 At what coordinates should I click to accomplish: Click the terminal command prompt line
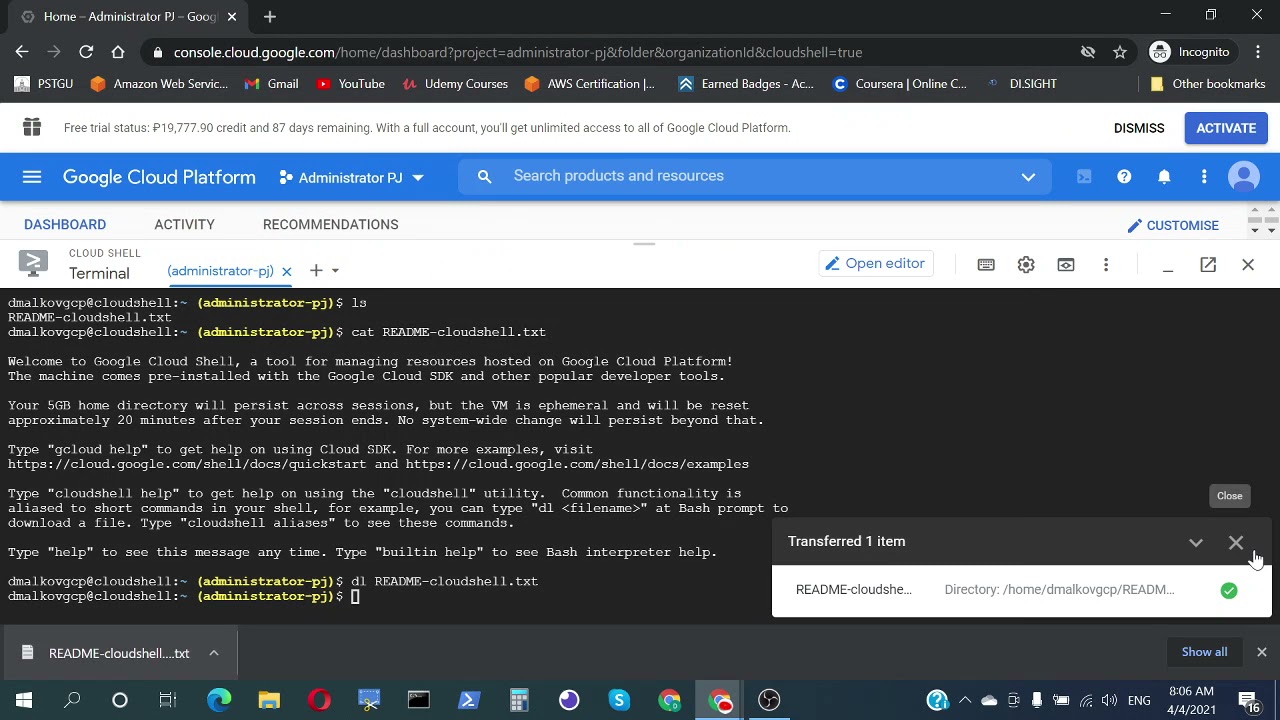pyautogui.click(x=183, y=596)
